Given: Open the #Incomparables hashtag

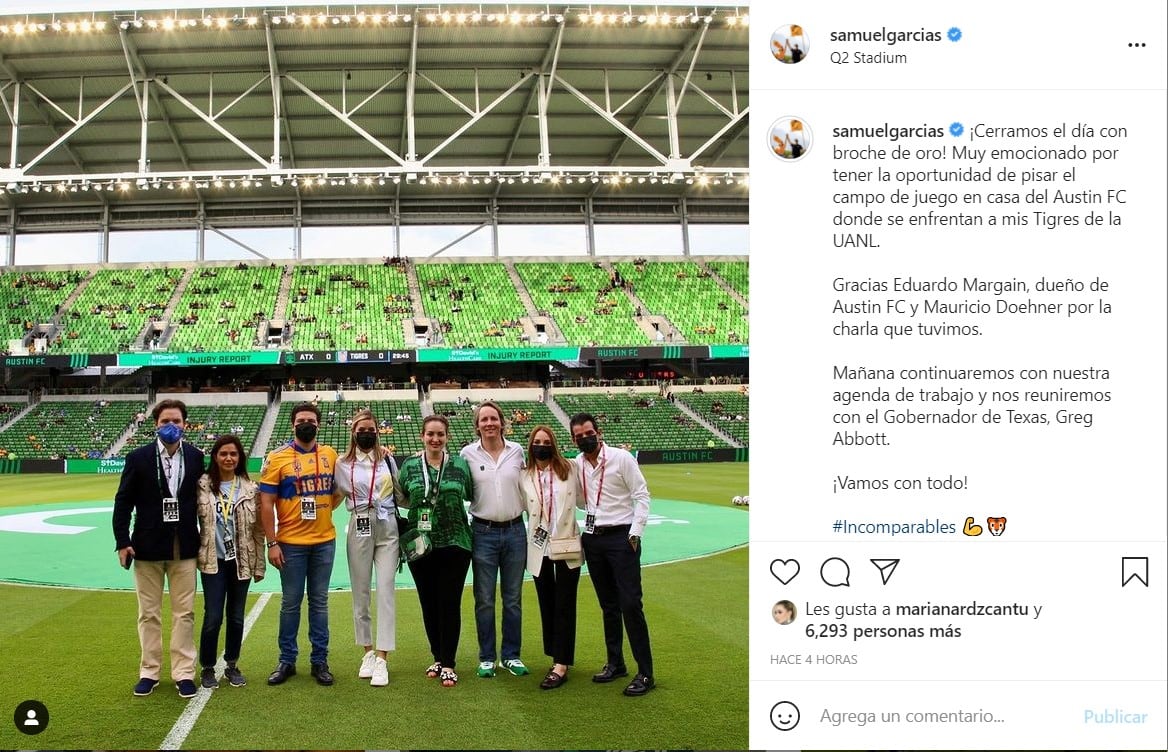Looking at the screenshot, I should 894,527.
